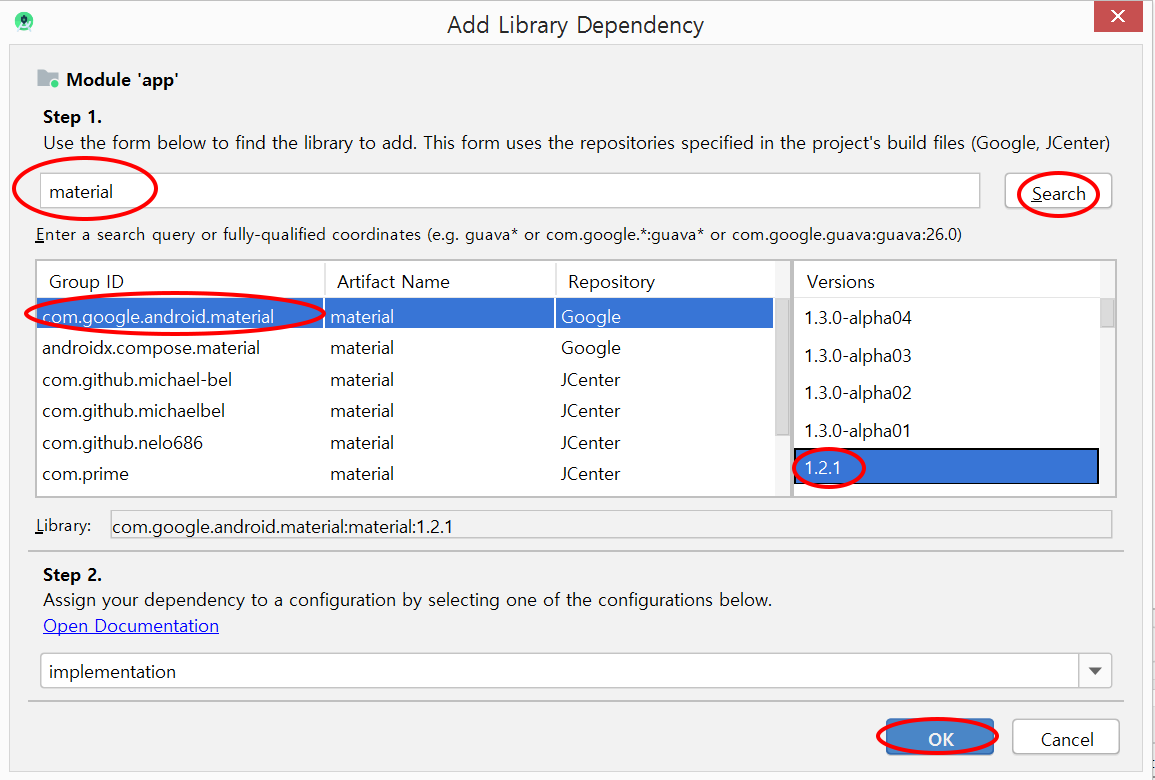1155x780 pixels.
Task: Click the Search button
Action: click(1058, 193)
